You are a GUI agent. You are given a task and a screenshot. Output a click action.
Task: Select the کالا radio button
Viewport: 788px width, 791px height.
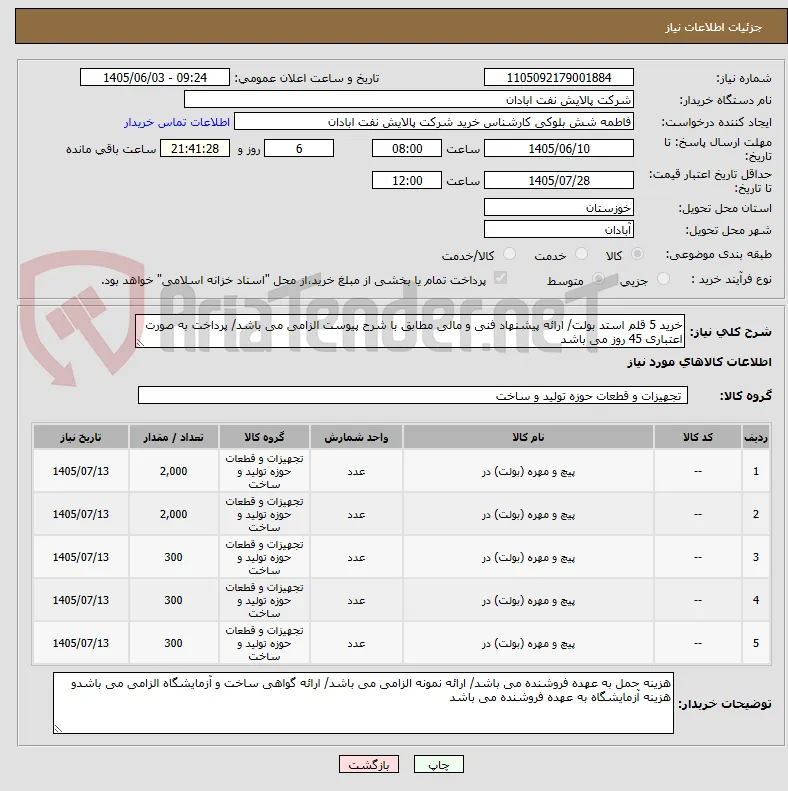point(638,254)
